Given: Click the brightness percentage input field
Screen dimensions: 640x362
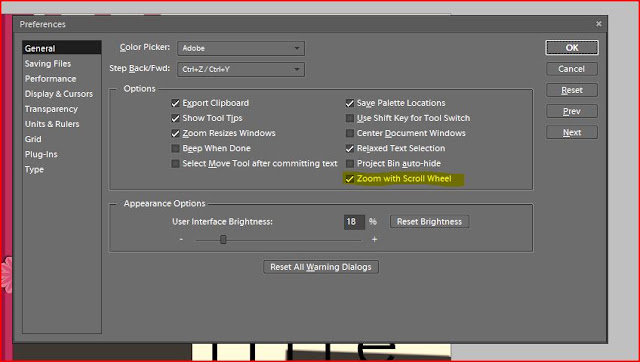Looking at the screenshot, I should [354, 222].
